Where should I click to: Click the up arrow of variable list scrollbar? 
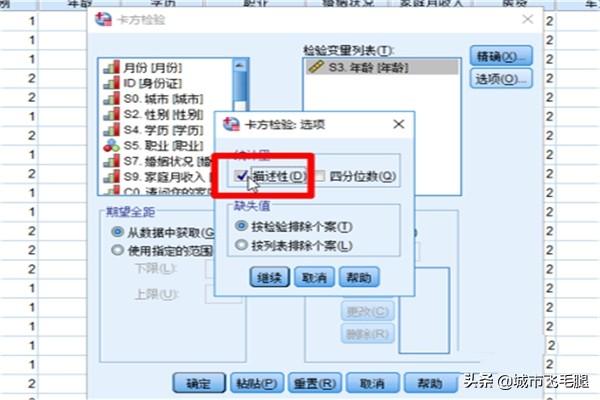(240, 65)
